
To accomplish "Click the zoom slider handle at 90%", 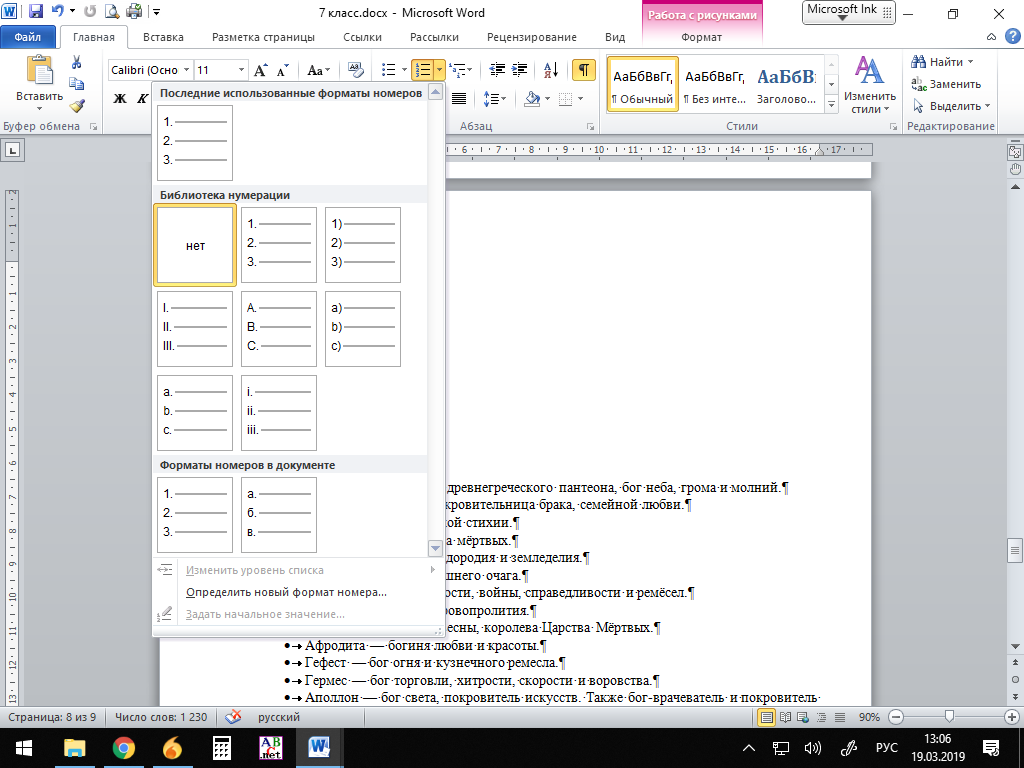I will tap(948, 717).
